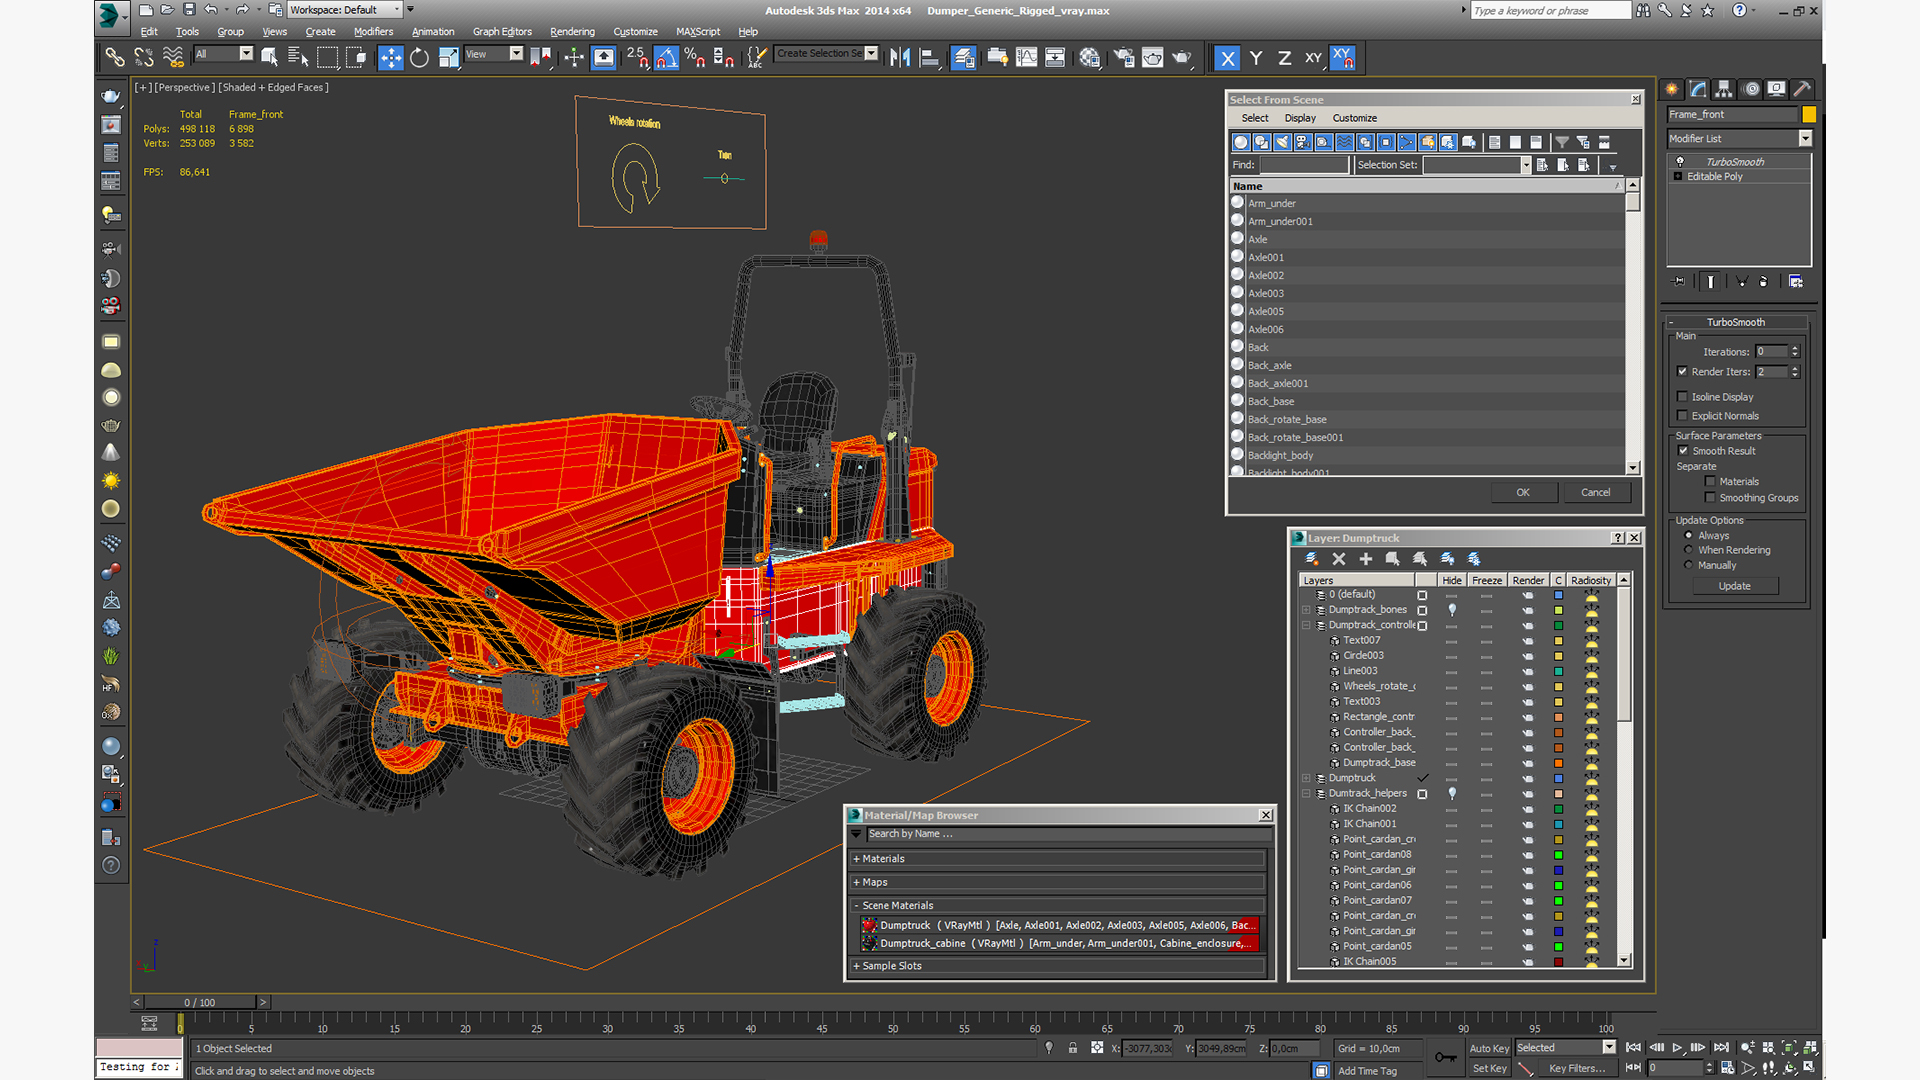Open the Motion command panel tab
The image size is (1920, 1080).
click(1751, 89)
